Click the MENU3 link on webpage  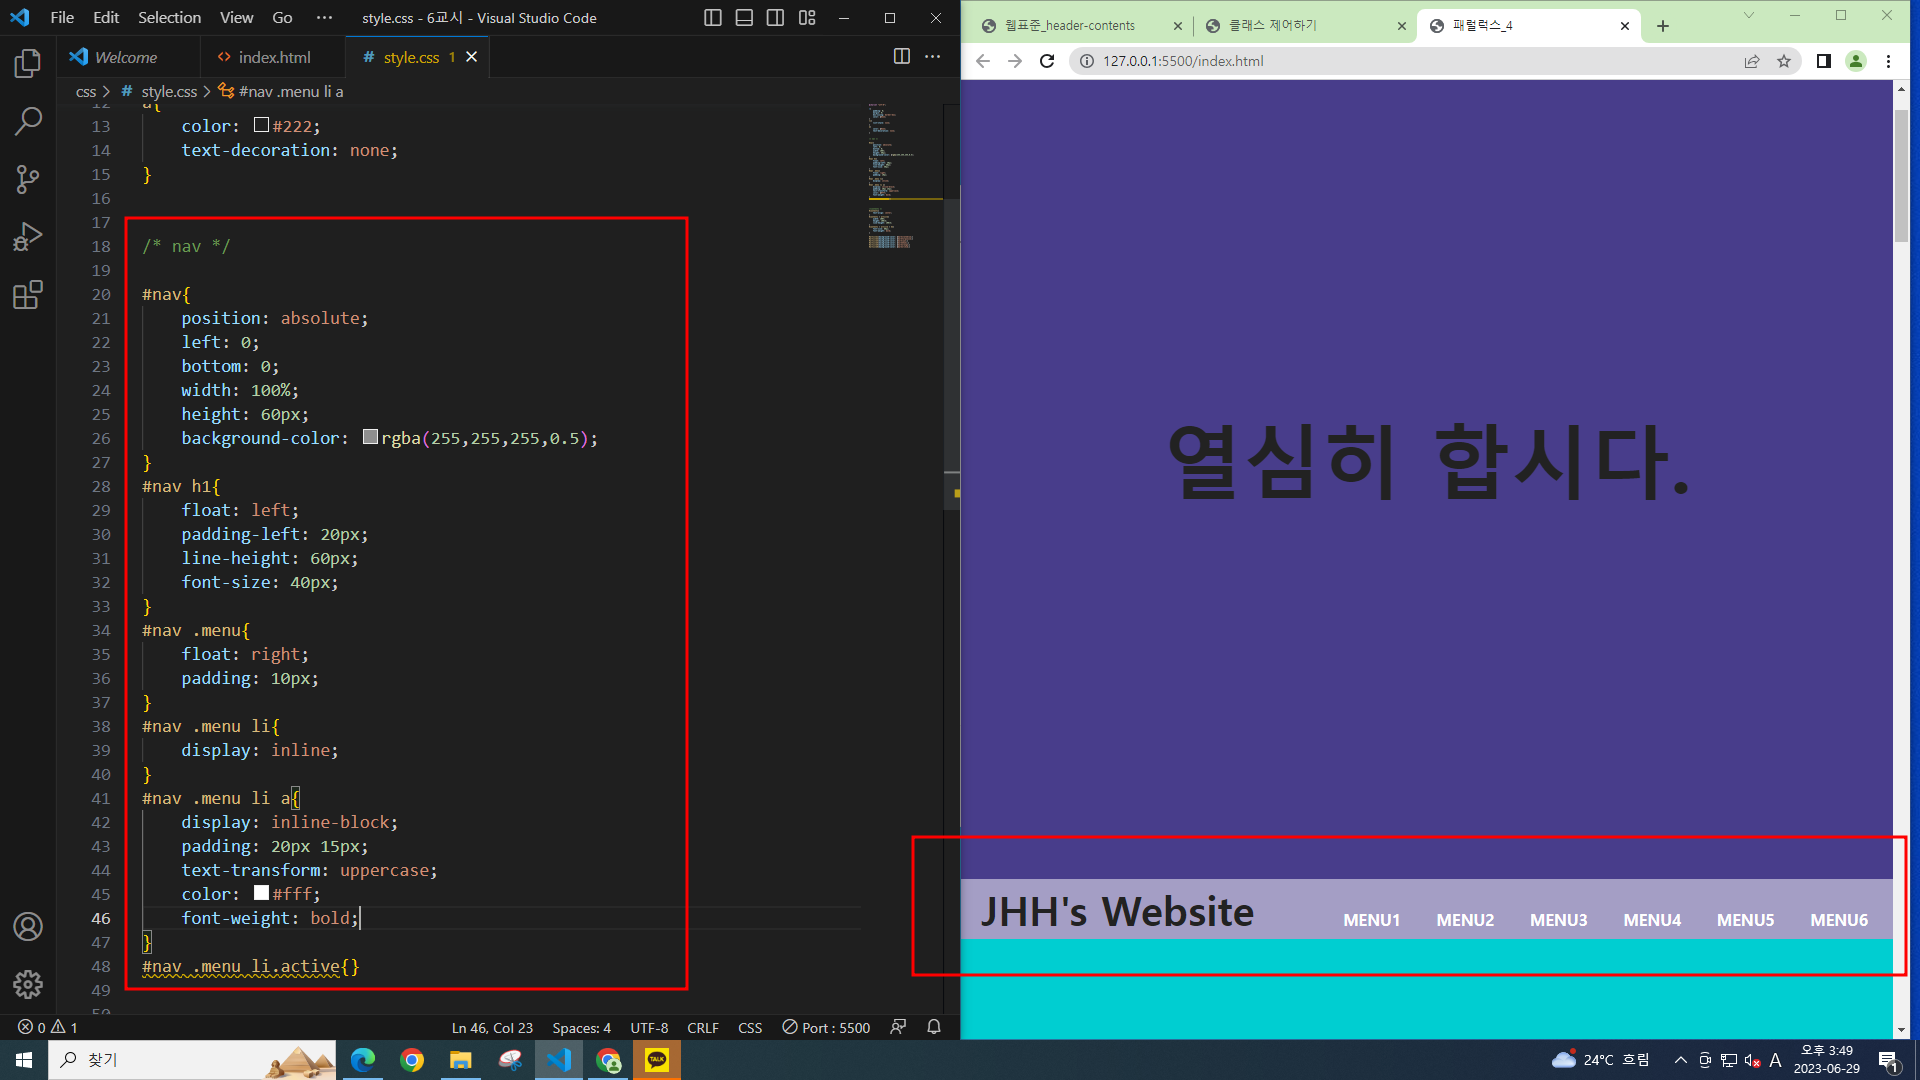[x=1558, y=920]
